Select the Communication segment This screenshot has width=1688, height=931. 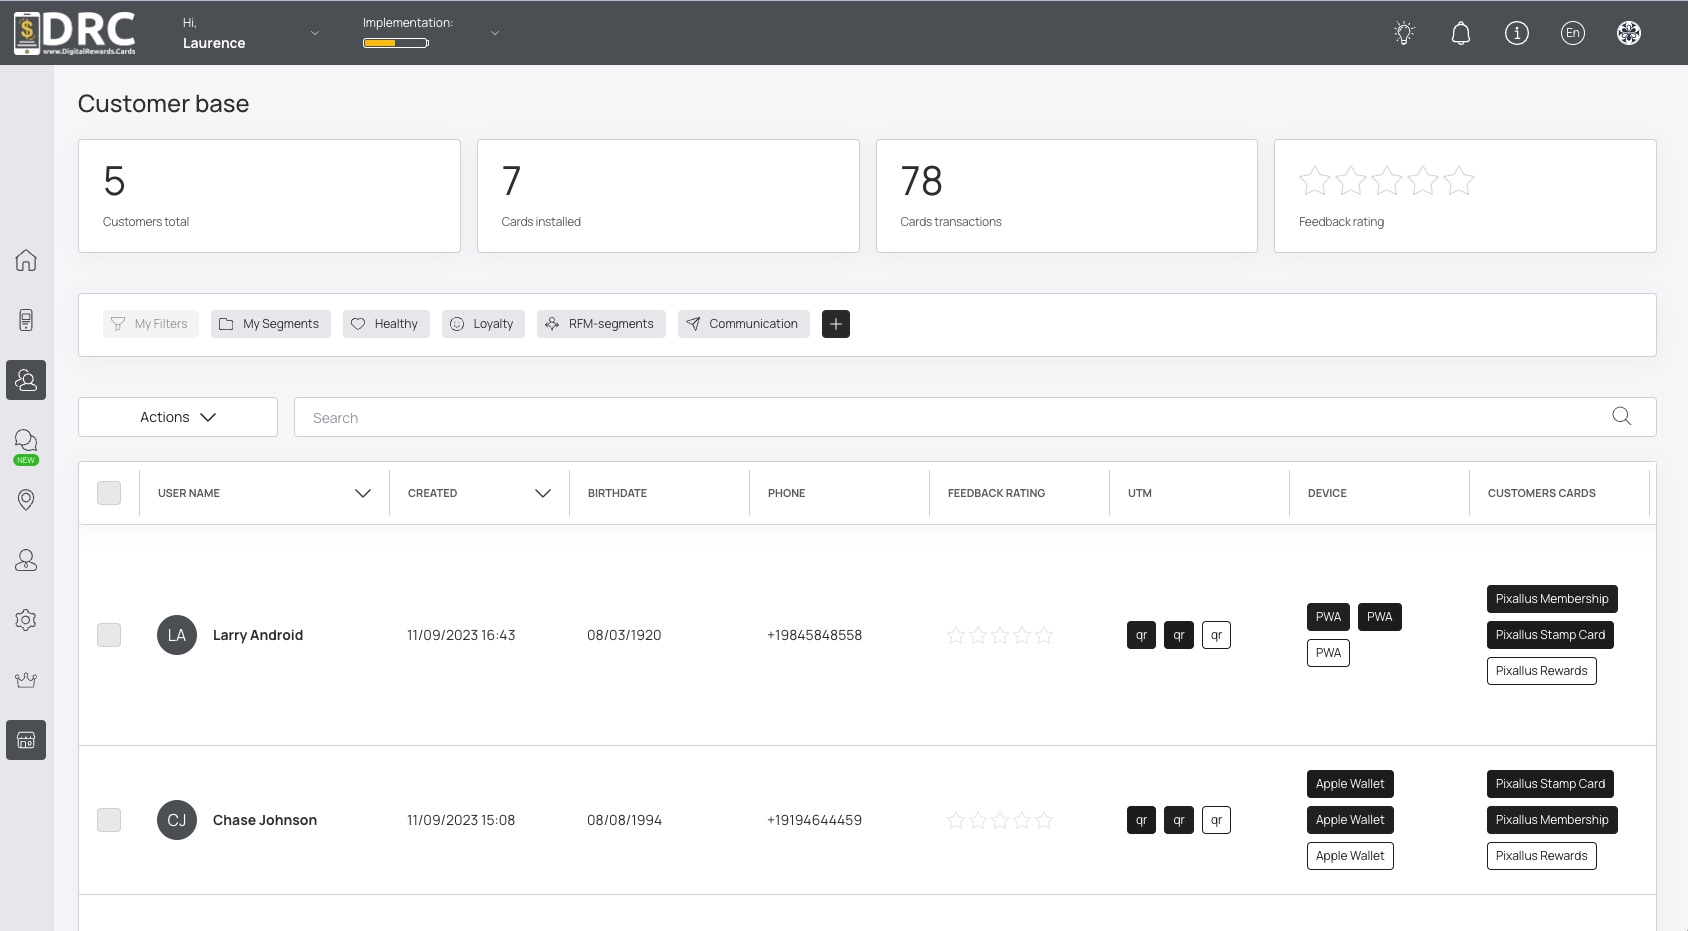[743, 324]
